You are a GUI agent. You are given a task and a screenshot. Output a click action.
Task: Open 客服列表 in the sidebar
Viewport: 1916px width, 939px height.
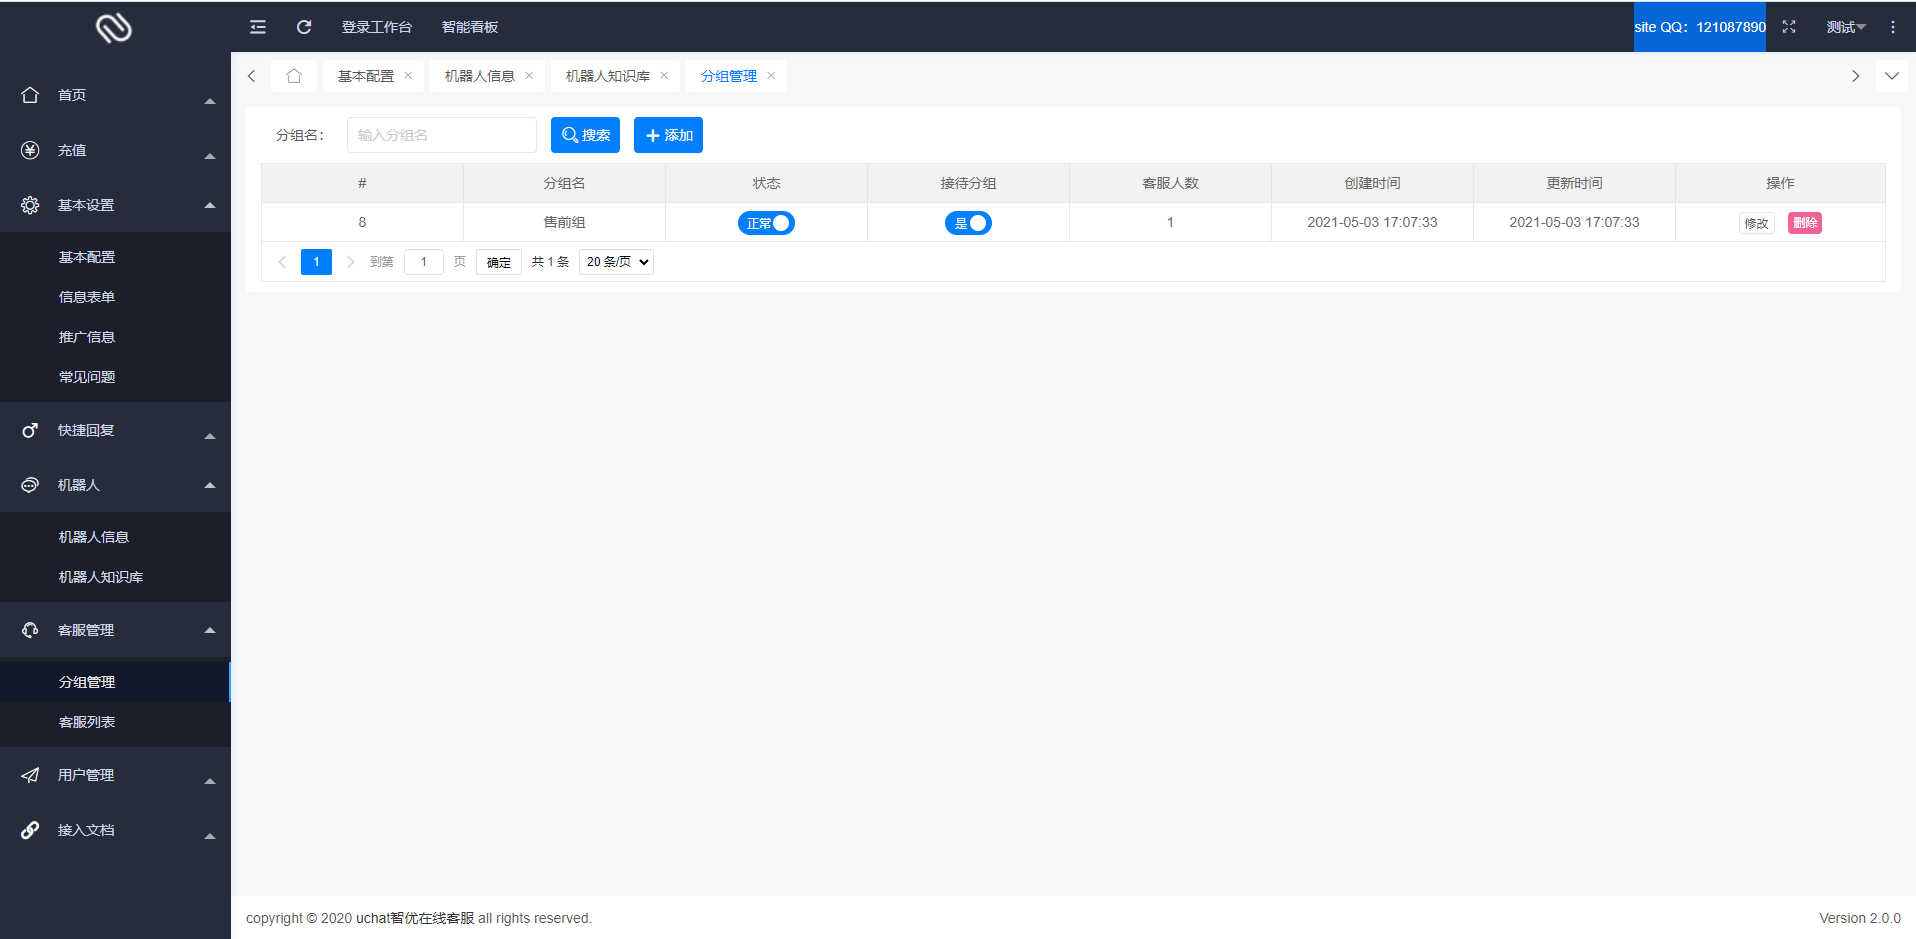coord(87,722)
